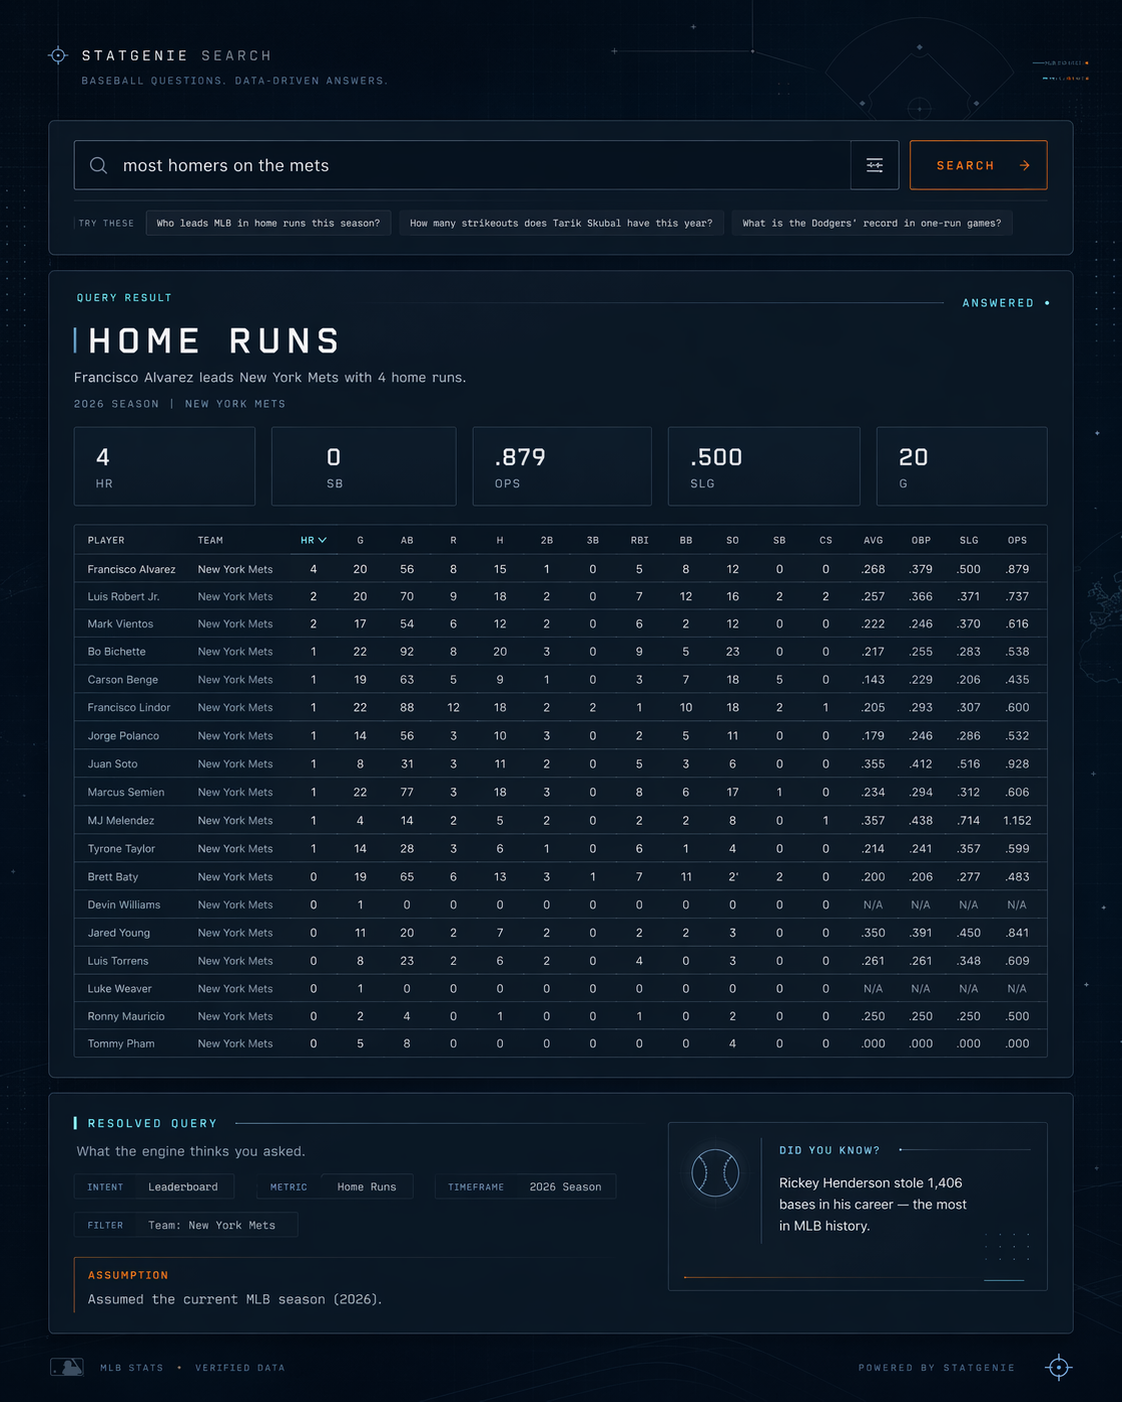Select Luis Torrens player name
1122x1402 pixels.
tap(118, 961)
